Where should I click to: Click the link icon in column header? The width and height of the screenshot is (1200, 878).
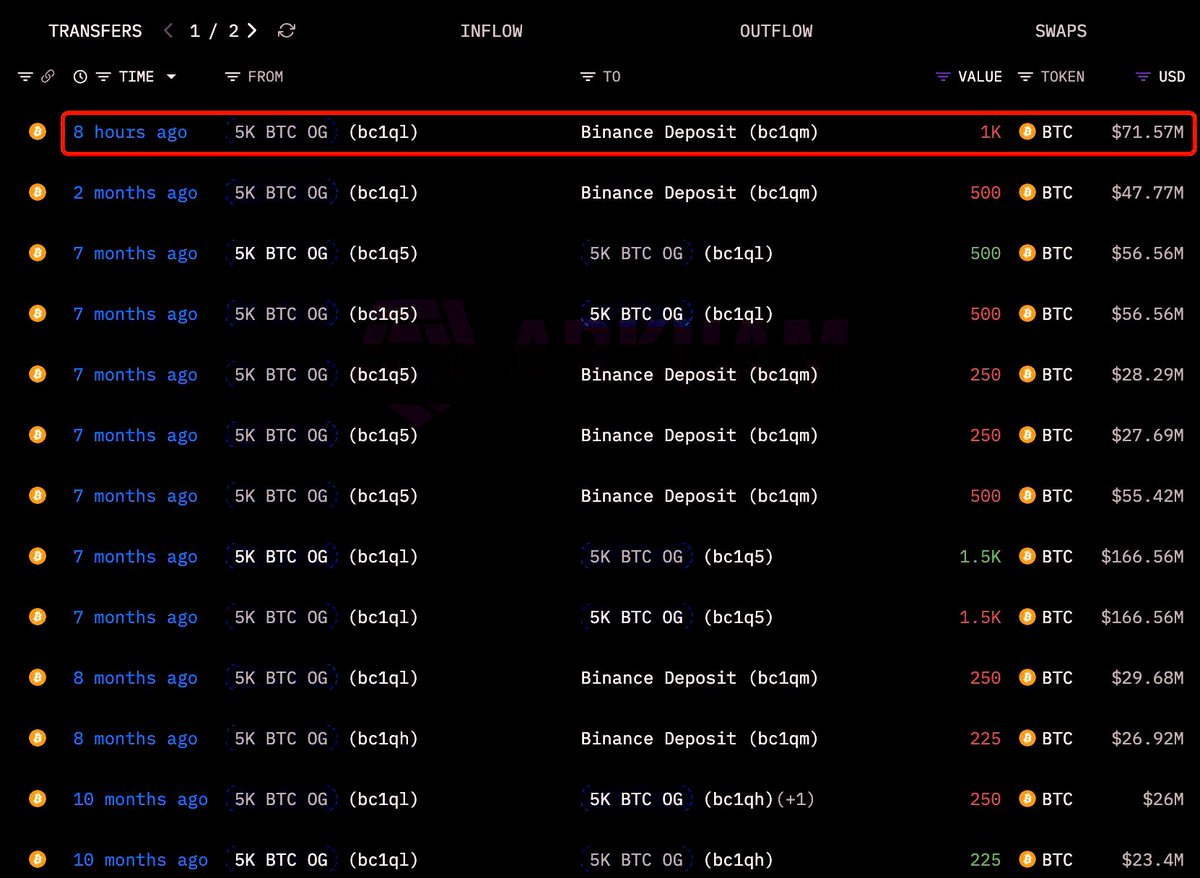coord(47,77)
